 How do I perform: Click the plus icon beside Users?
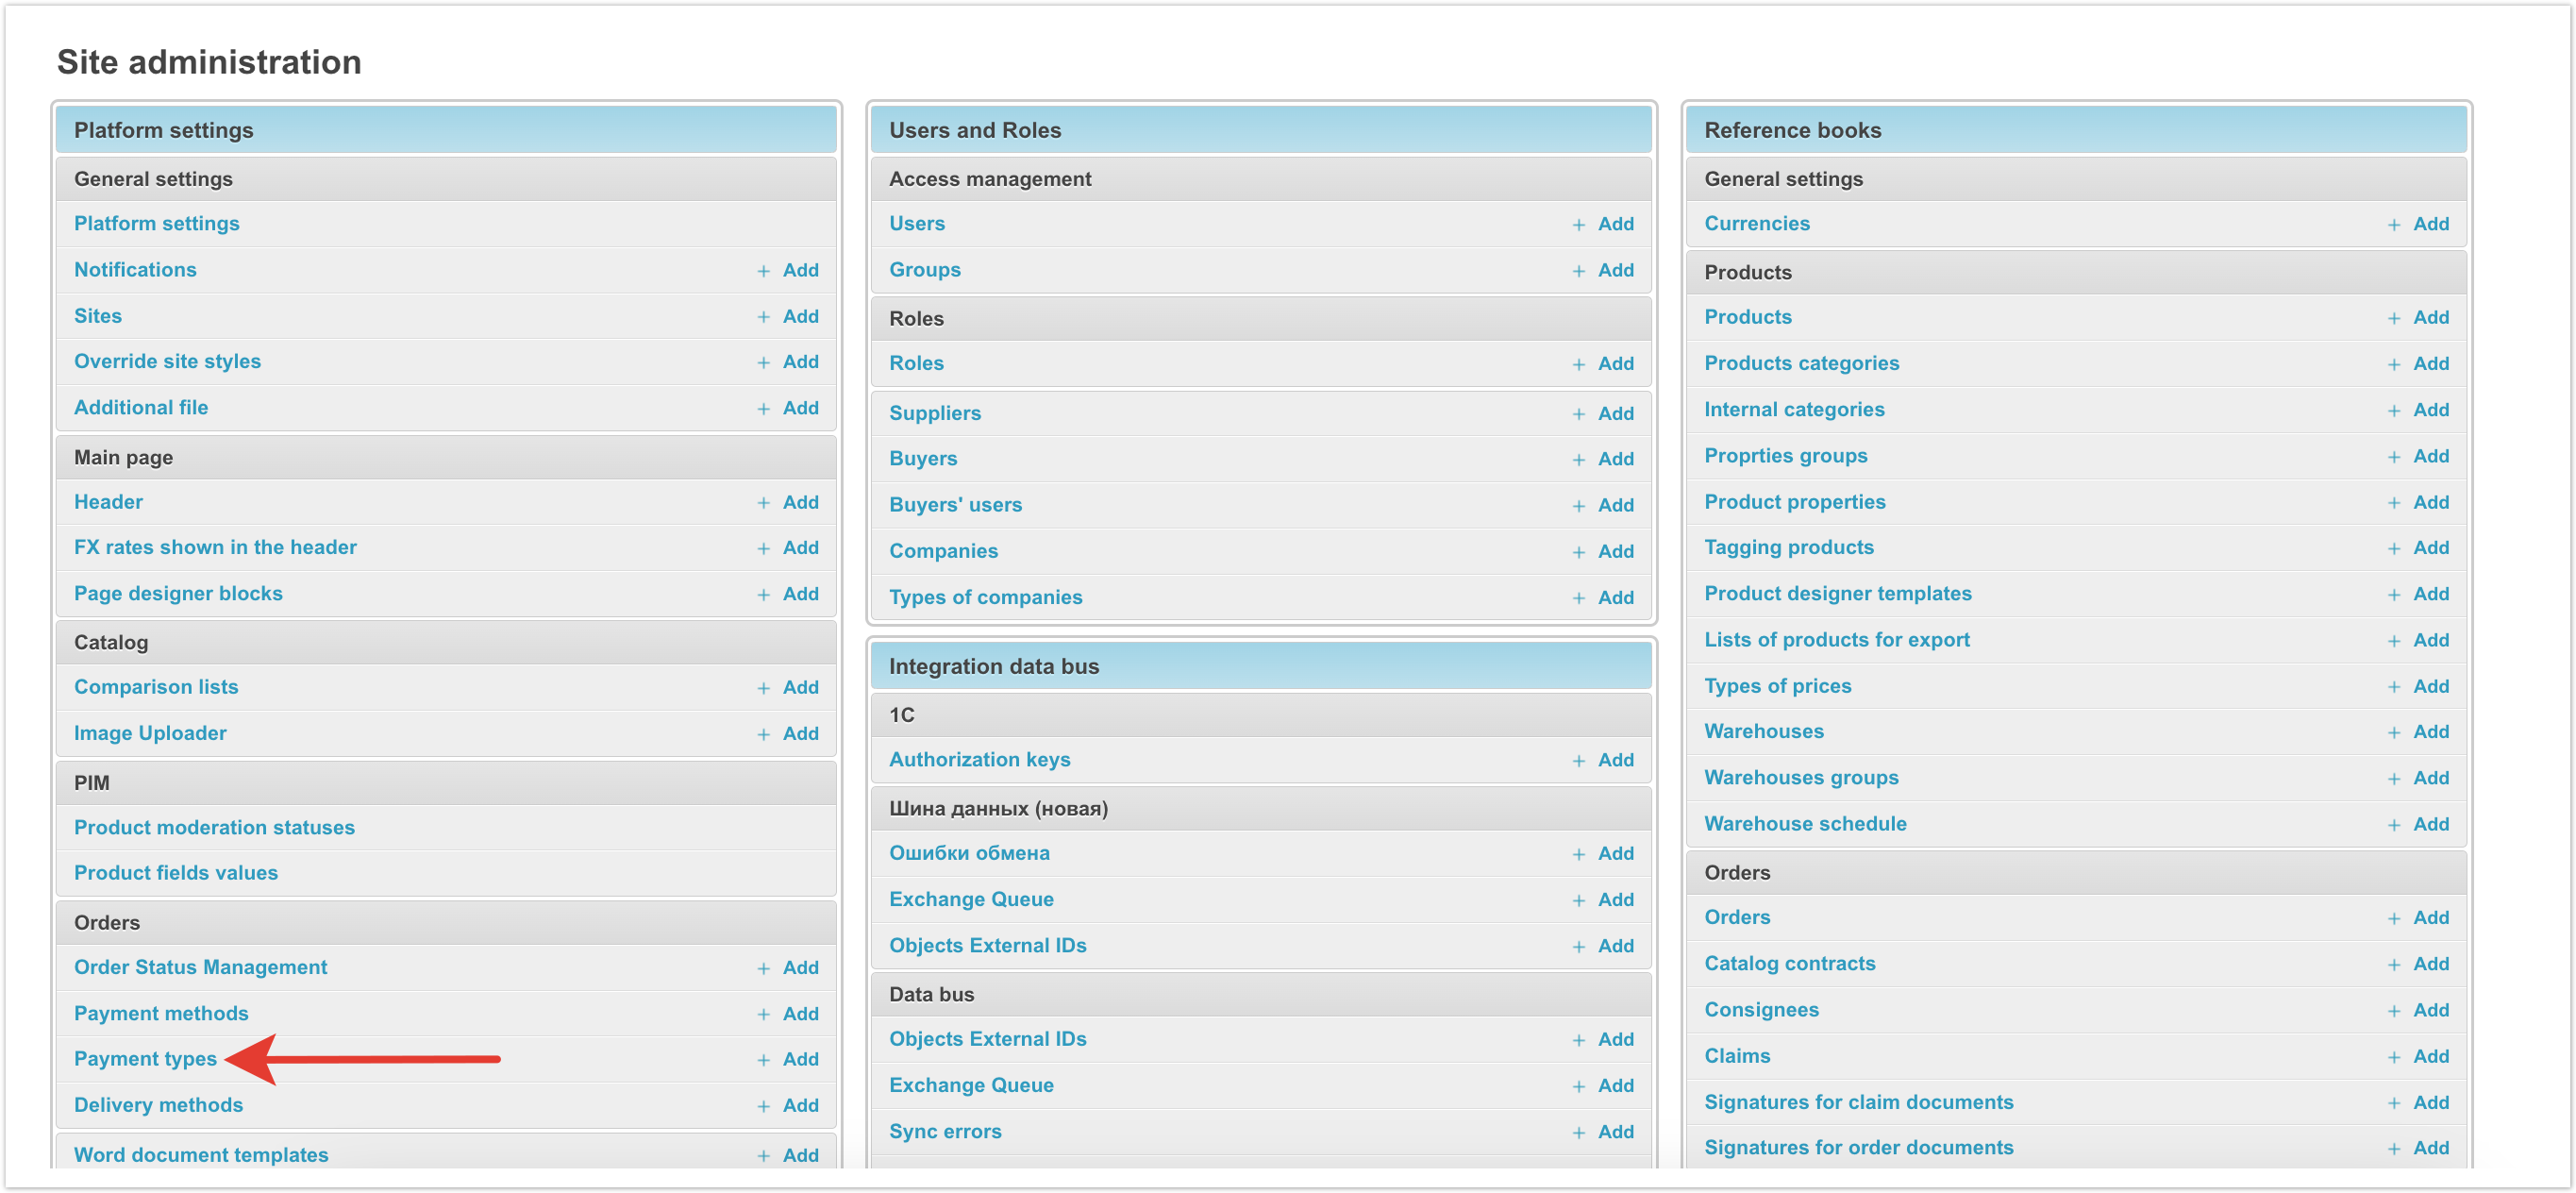pyautogui.click(x=1578, y=225)
